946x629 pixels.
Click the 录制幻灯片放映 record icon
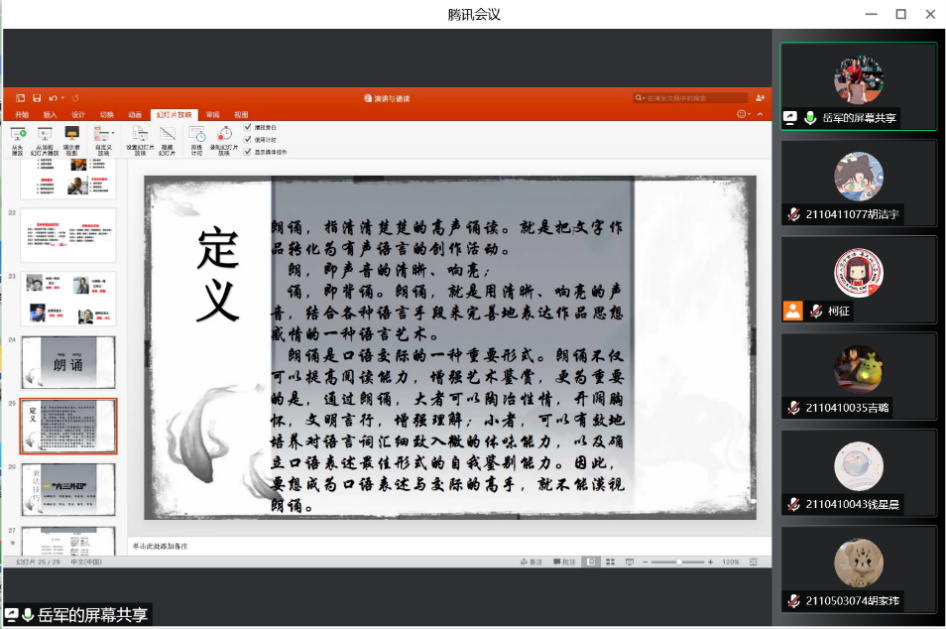tap(226, 133)
